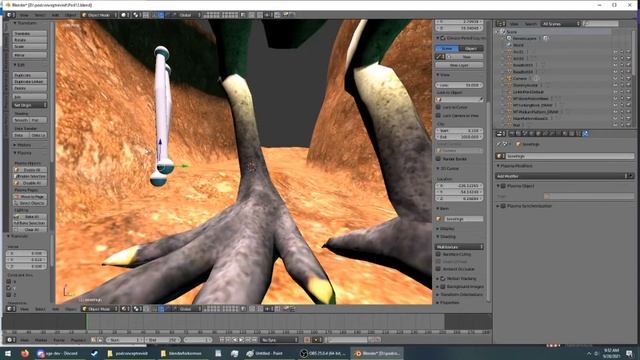This screenshot has height=360, width=640.
Task: Open the timeline editor type selector
Action: [x=11, y=340]
